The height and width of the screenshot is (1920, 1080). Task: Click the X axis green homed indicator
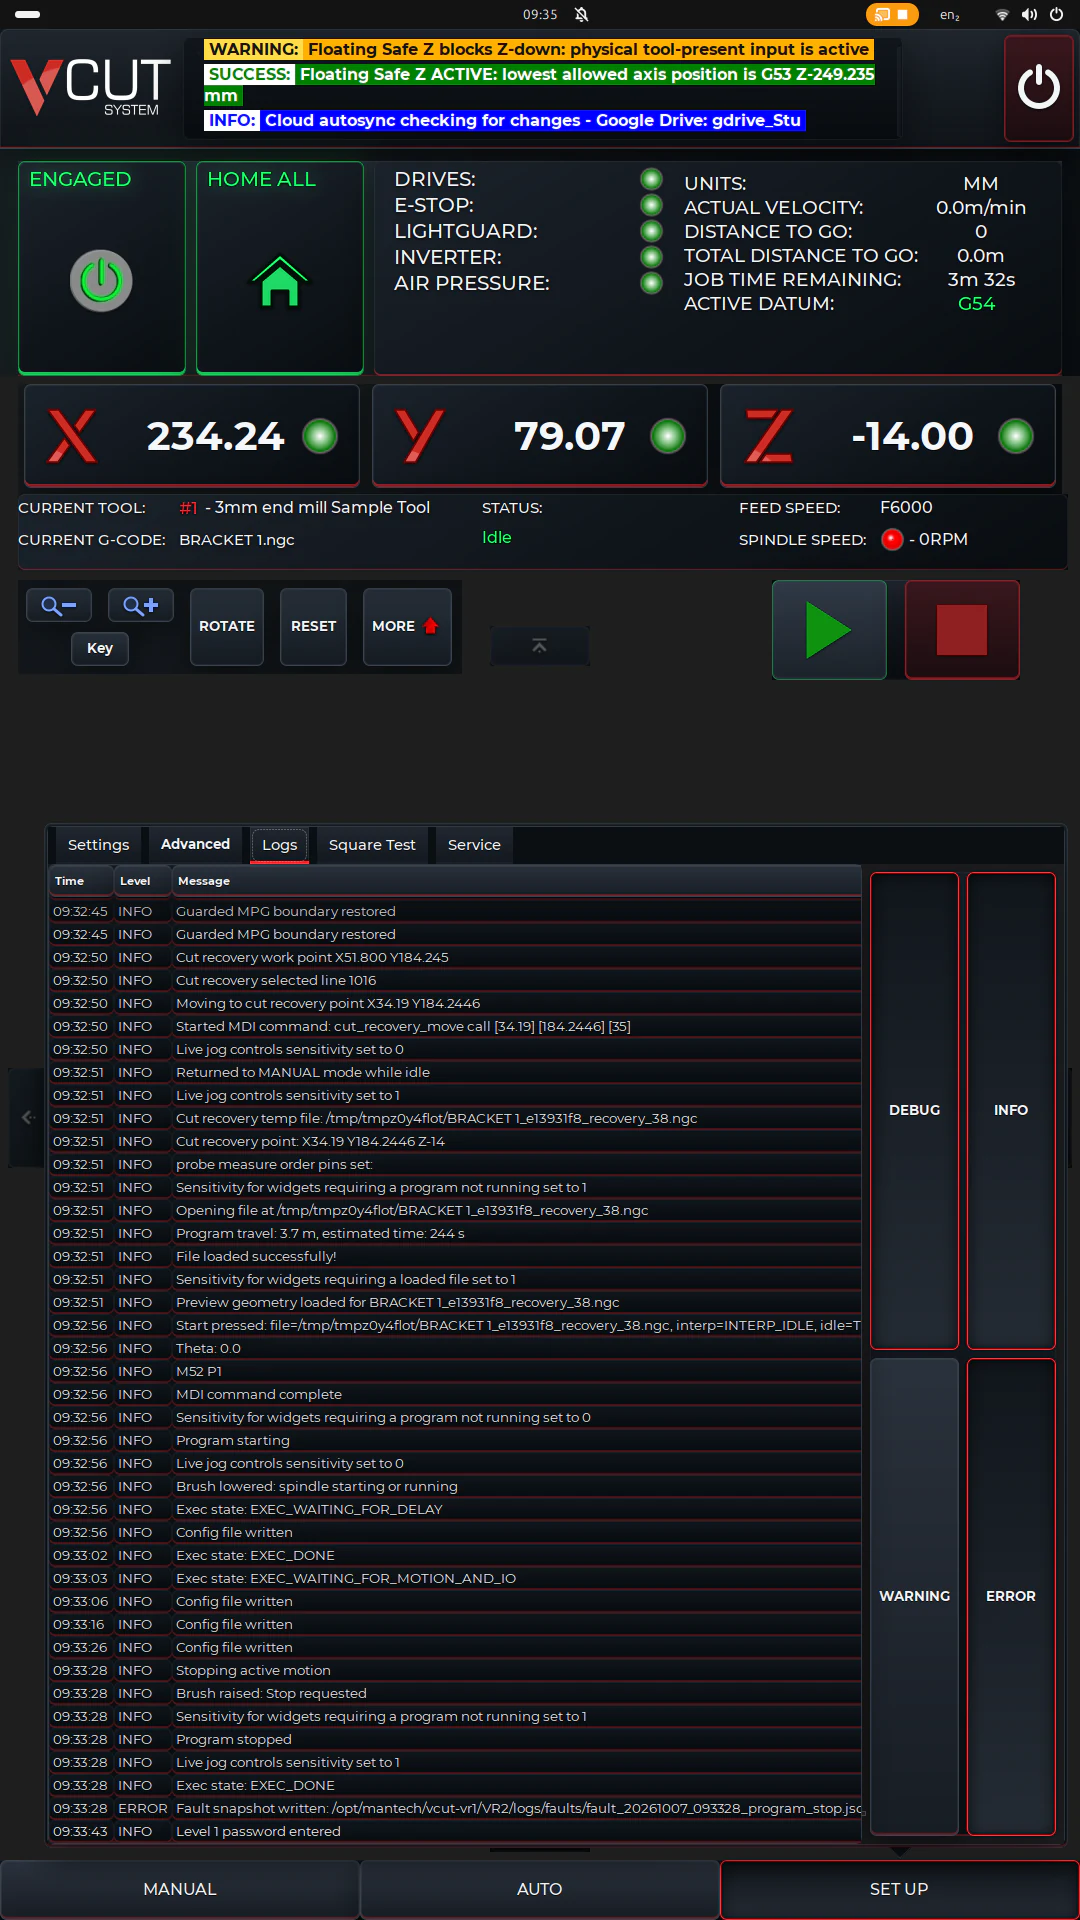tap(320, 436)
